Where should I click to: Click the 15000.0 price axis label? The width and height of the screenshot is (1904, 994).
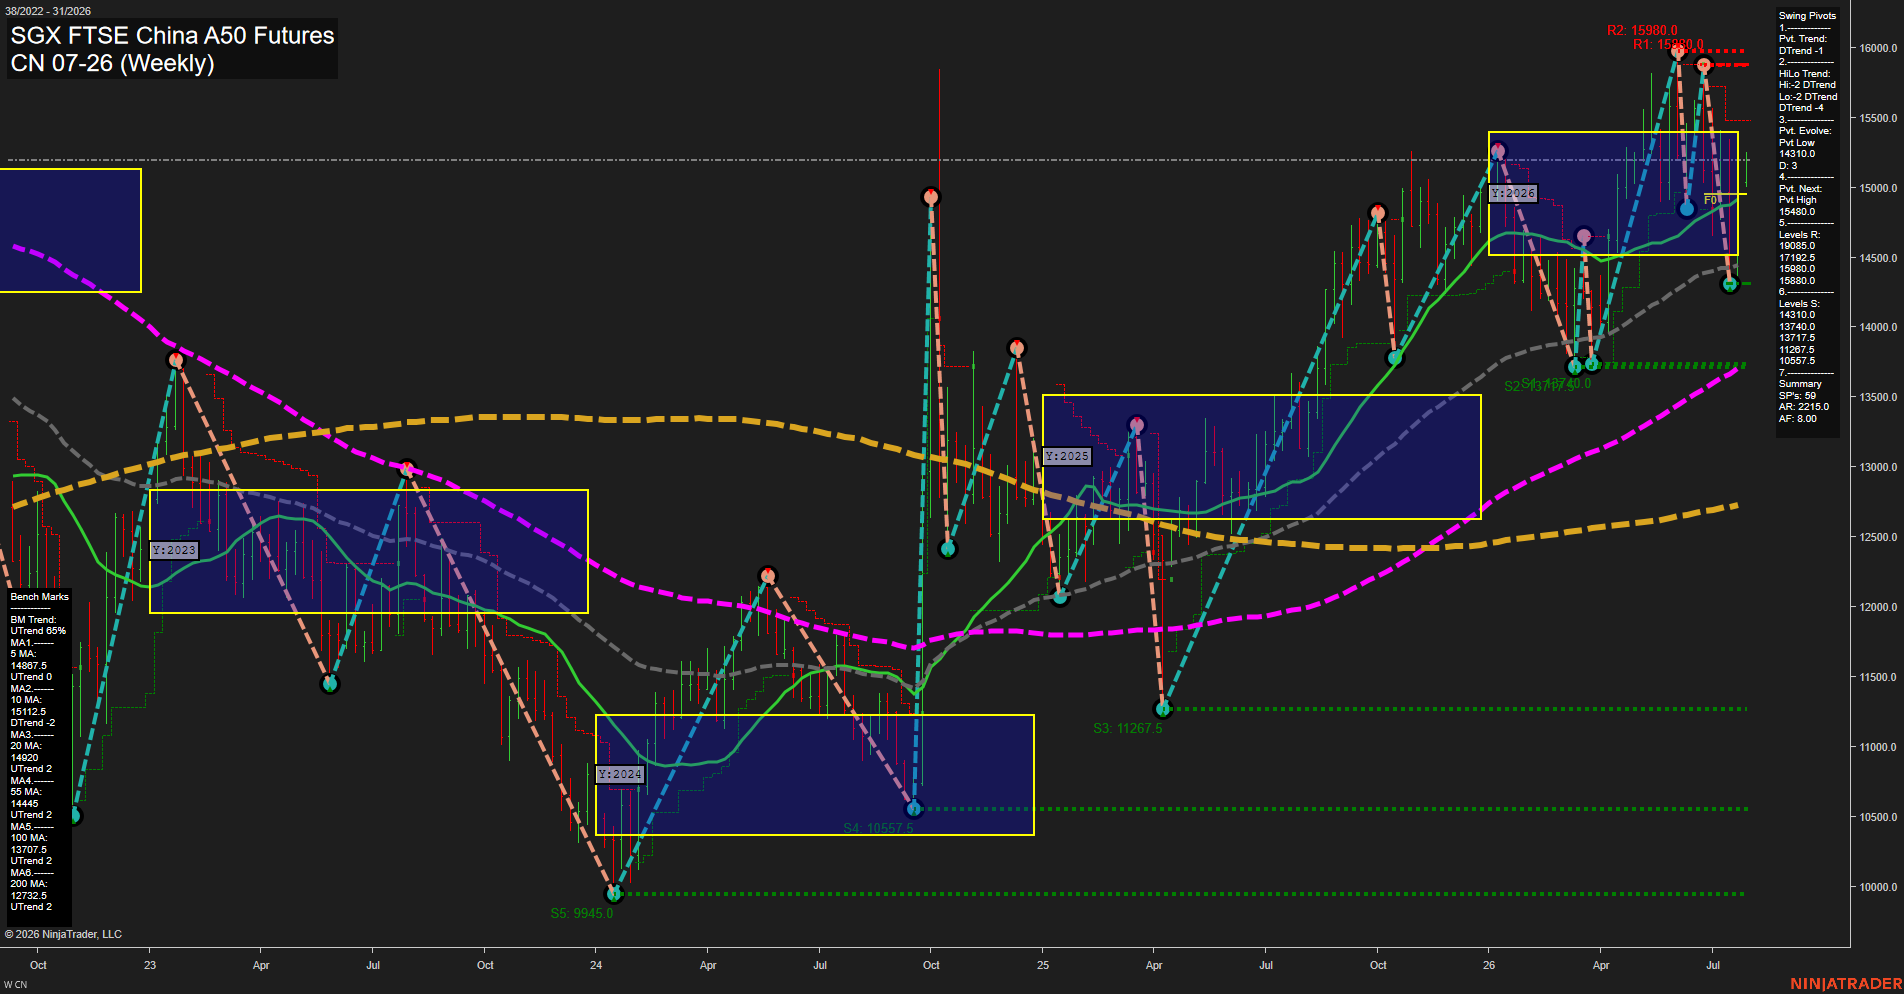(1877, 188)
